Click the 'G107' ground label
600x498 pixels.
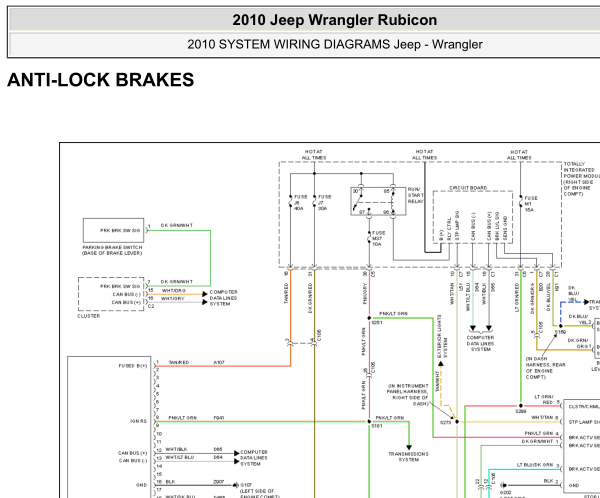(x=246, y=485)
